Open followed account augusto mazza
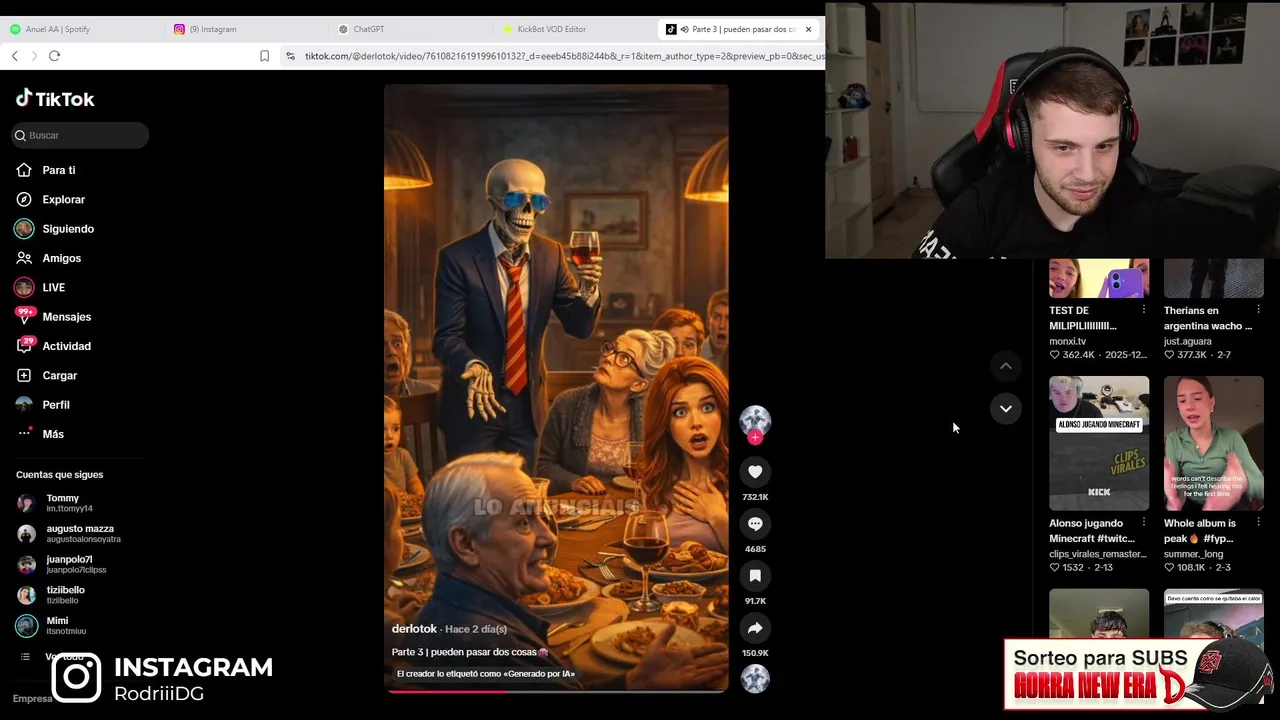The image size is (1280, 720). coord(80,533)
